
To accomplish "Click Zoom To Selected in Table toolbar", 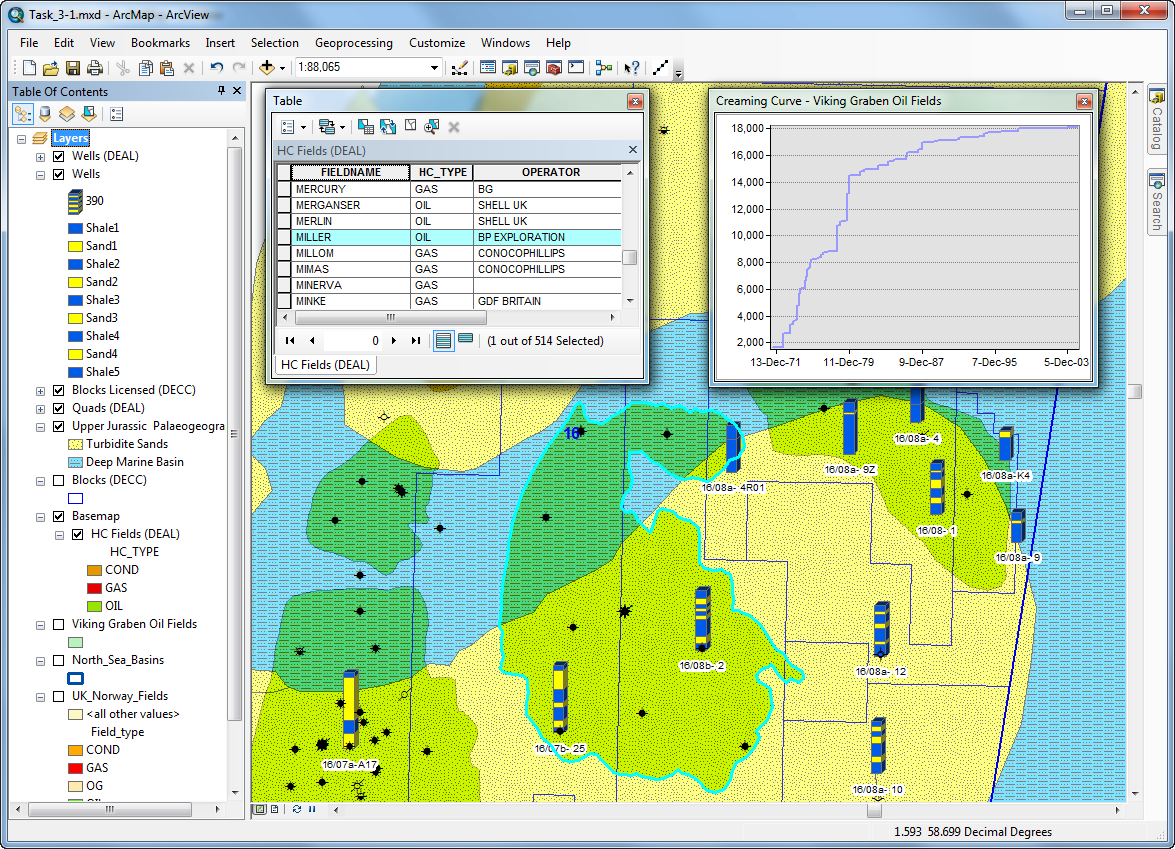I will coord(431,127).
